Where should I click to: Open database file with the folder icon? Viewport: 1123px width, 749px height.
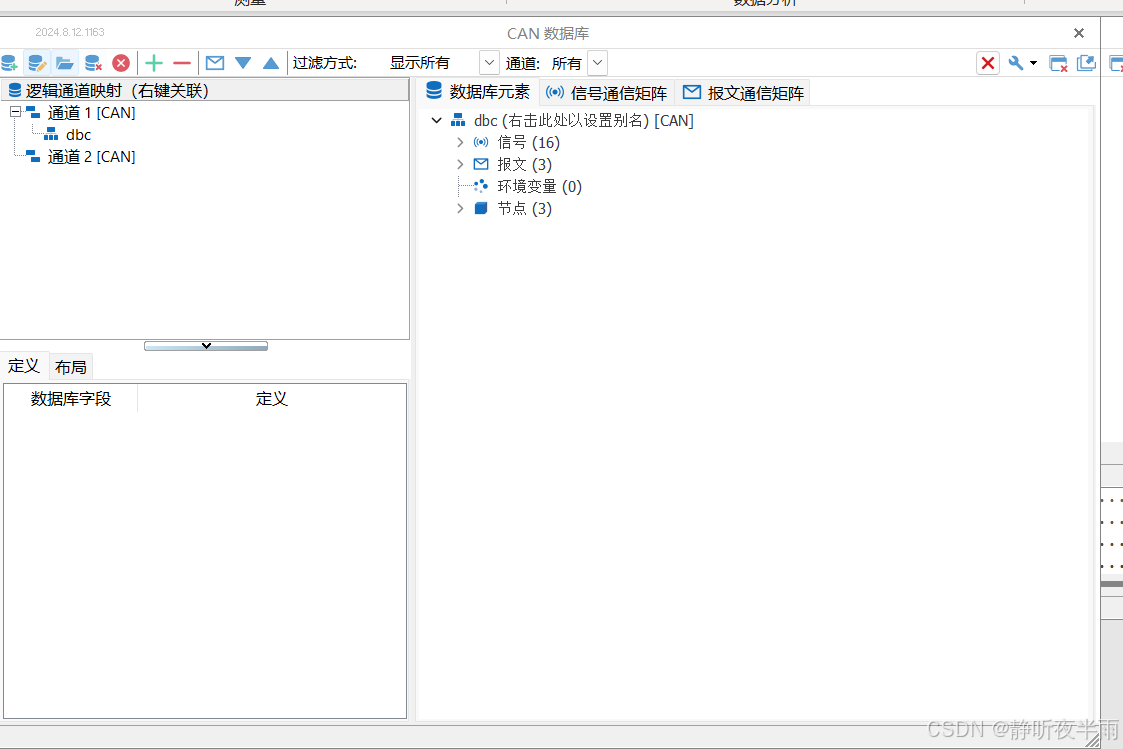tap(64, 63)
